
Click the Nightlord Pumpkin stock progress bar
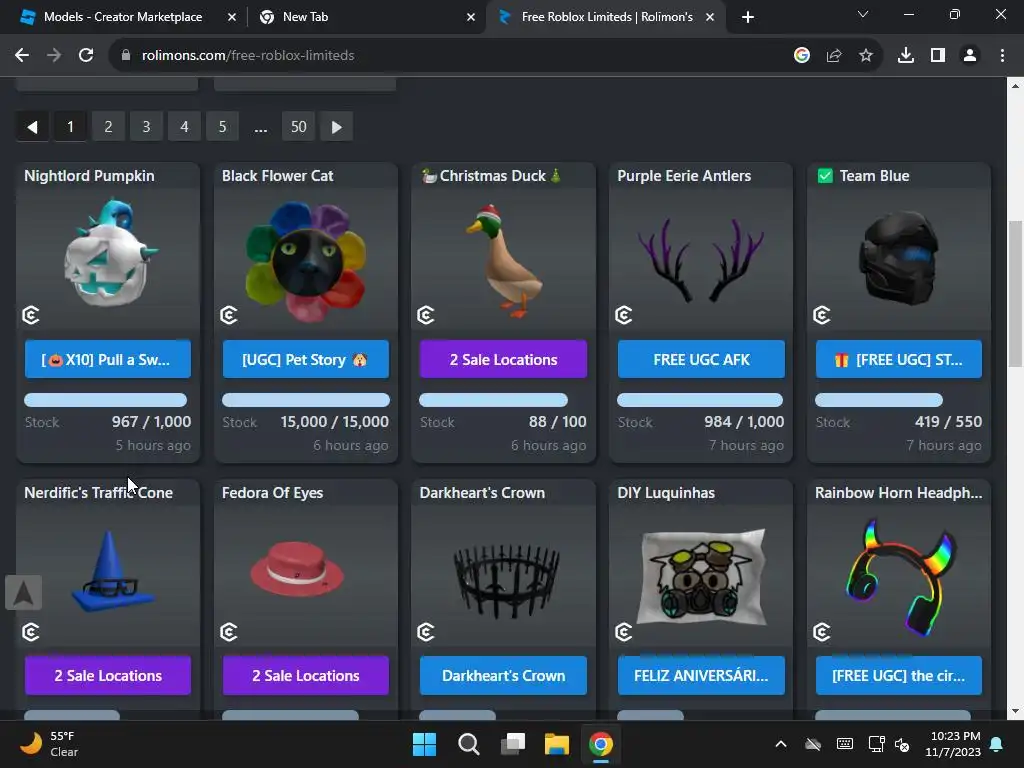coord(108,400)
